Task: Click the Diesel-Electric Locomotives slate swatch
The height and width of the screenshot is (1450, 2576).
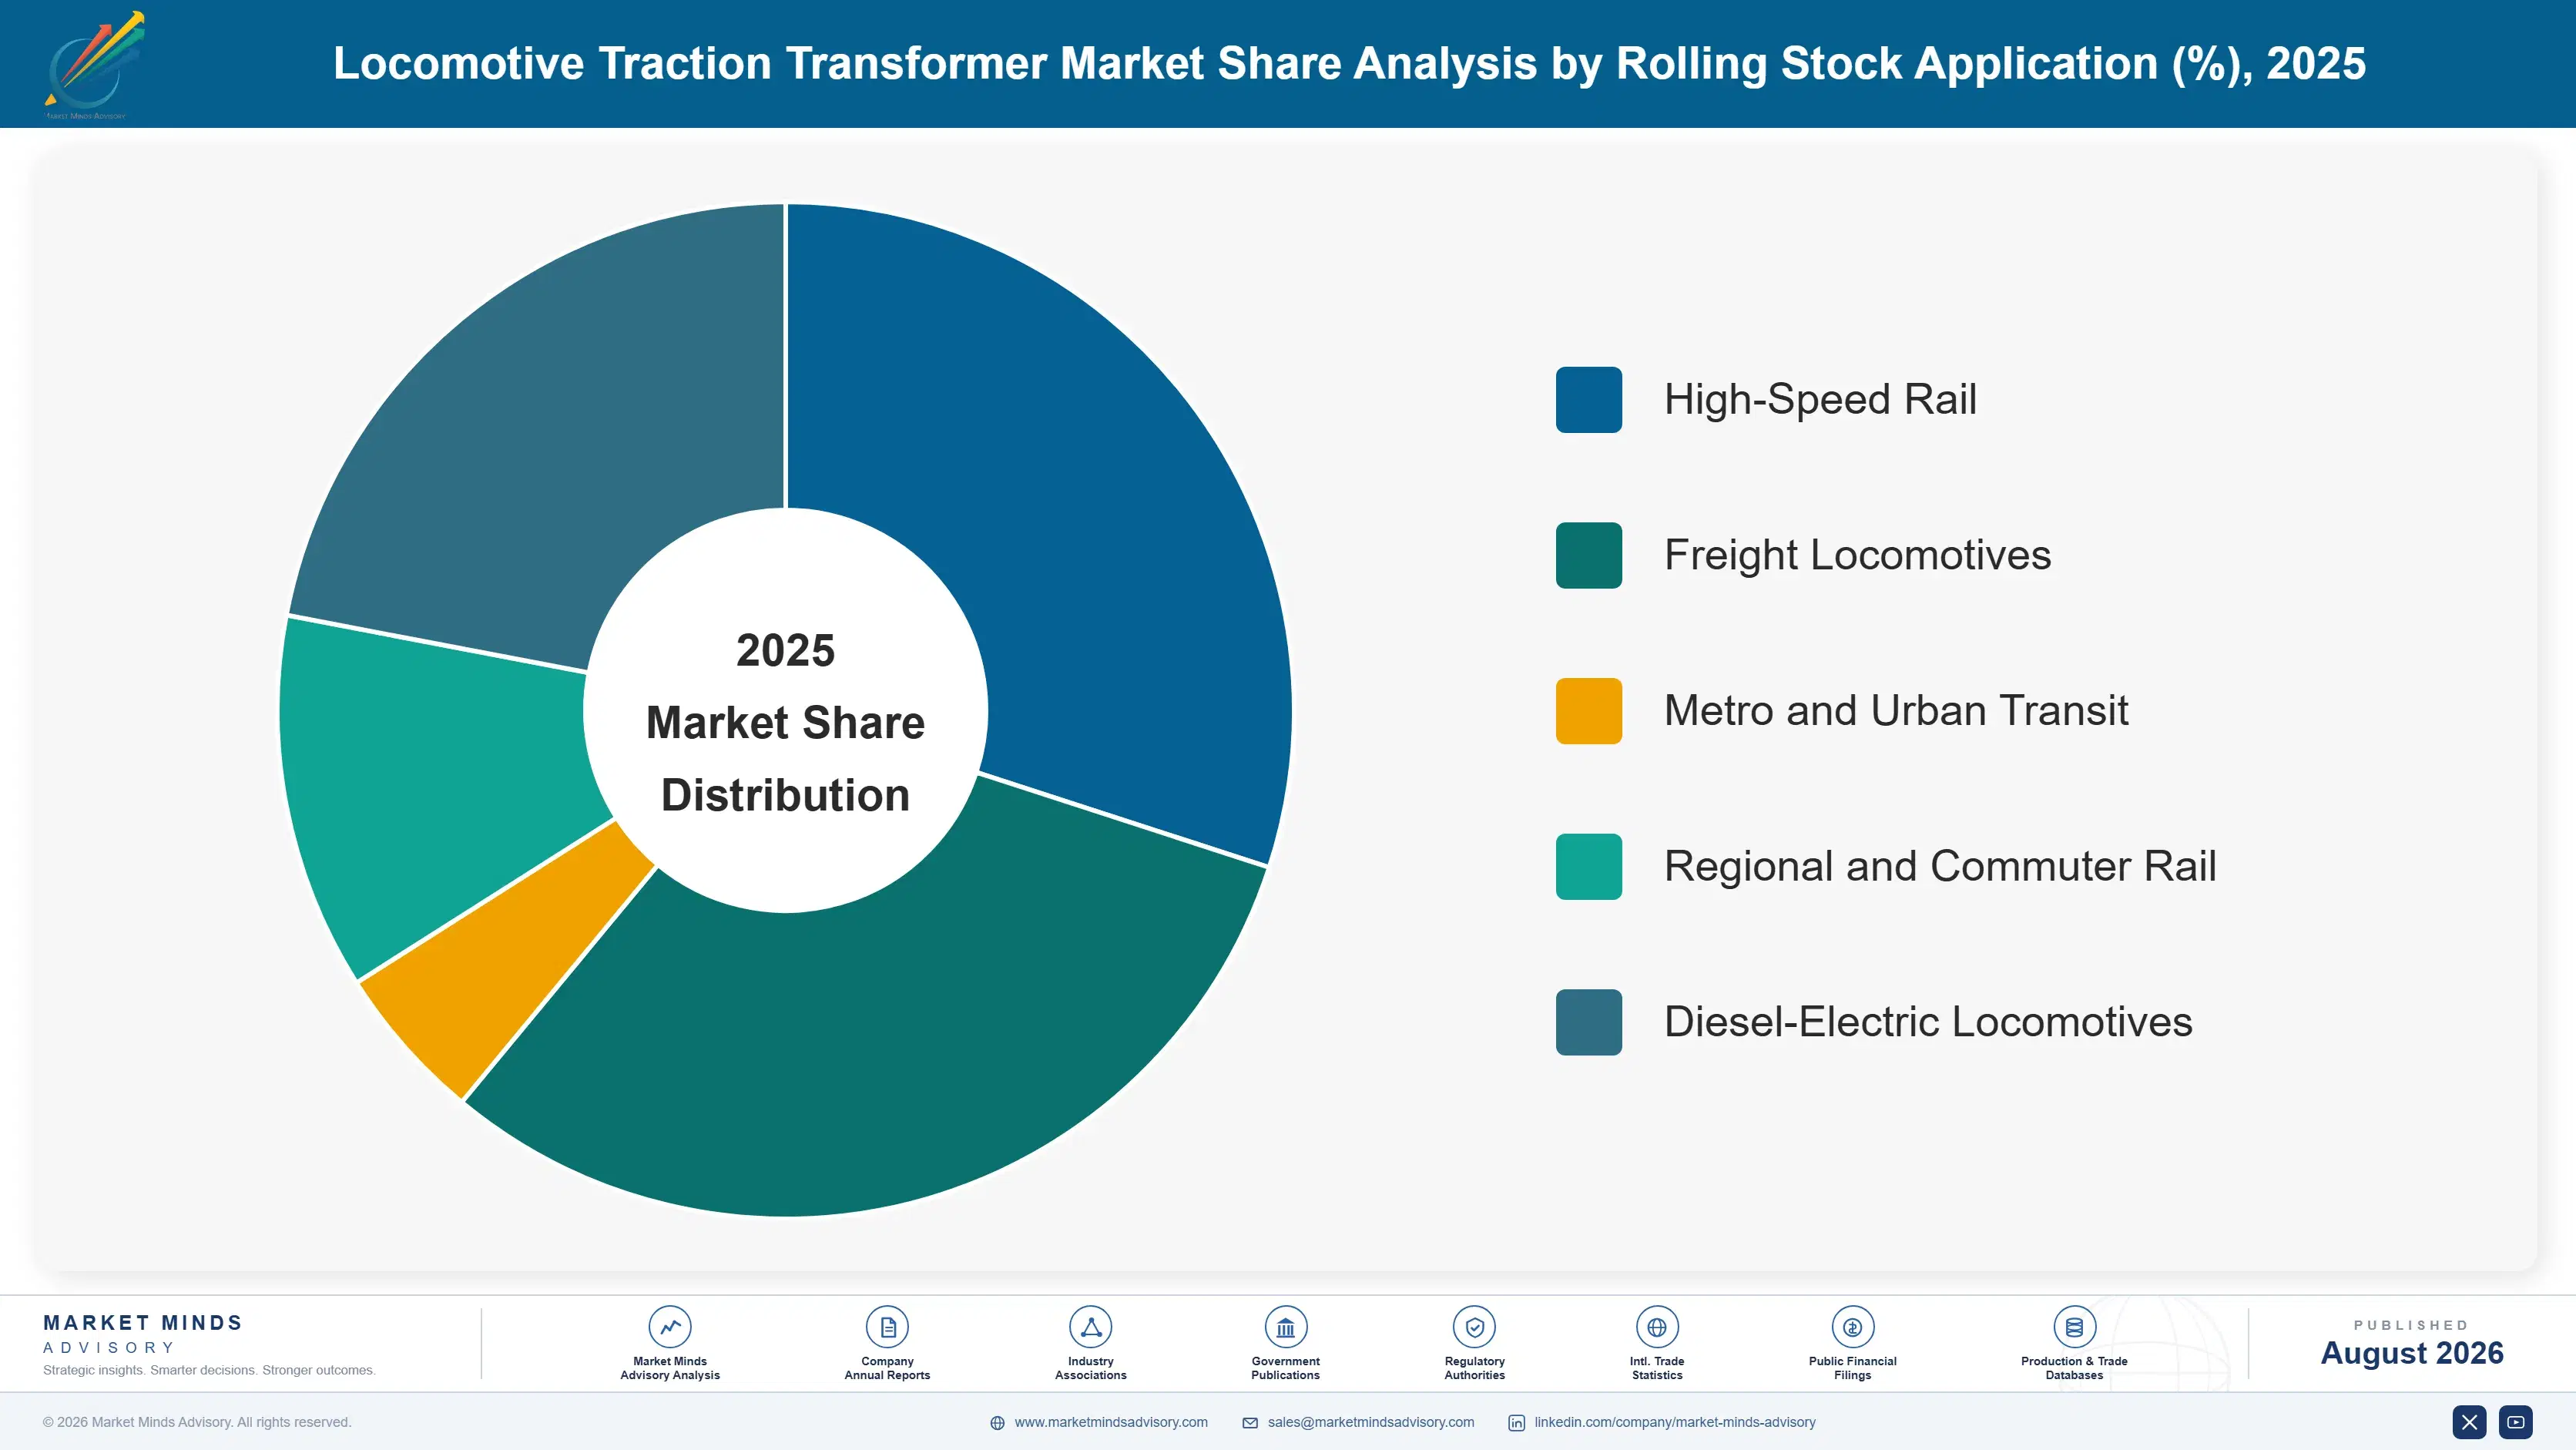Action: click(1589, 1022)
